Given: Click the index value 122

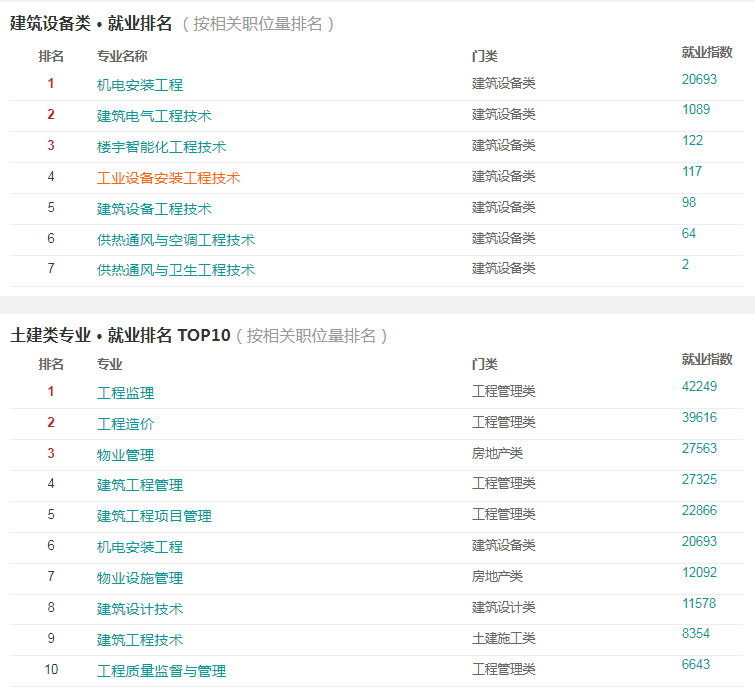Looking at the screenshot, I should point(692,140).
